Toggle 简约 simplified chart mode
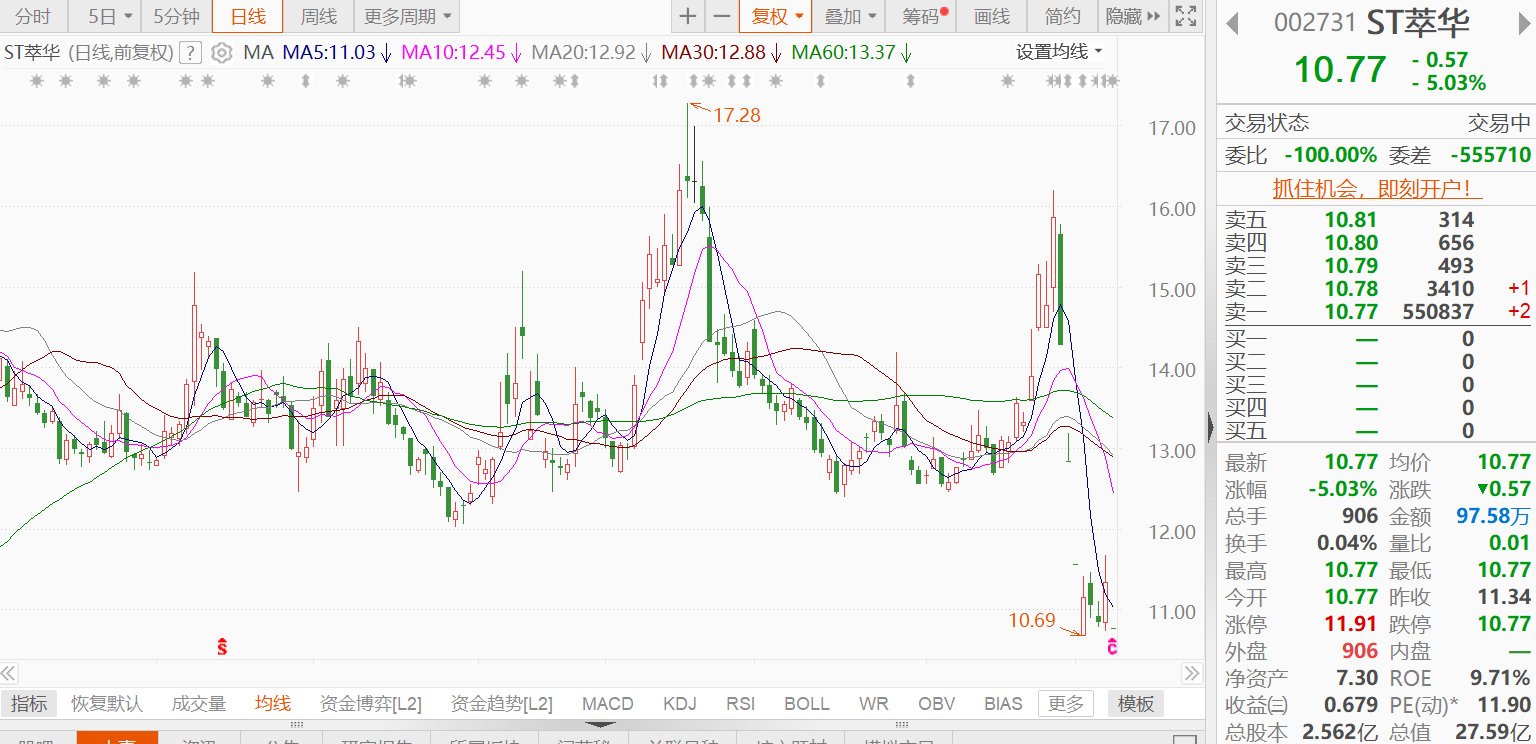Viewport: 1536px width, 744px height. [x=1063, y=17]
